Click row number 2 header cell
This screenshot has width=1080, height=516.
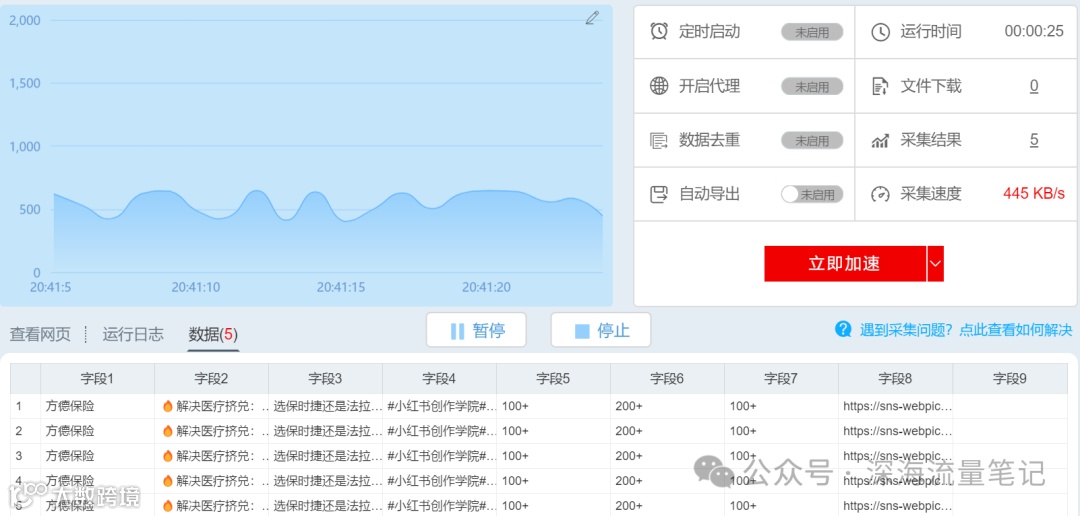(25, 431)
